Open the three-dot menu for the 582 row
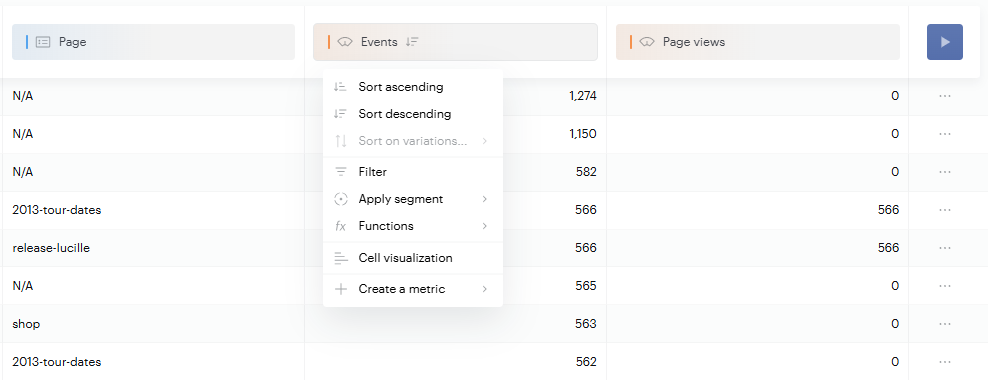 (945, 171)
